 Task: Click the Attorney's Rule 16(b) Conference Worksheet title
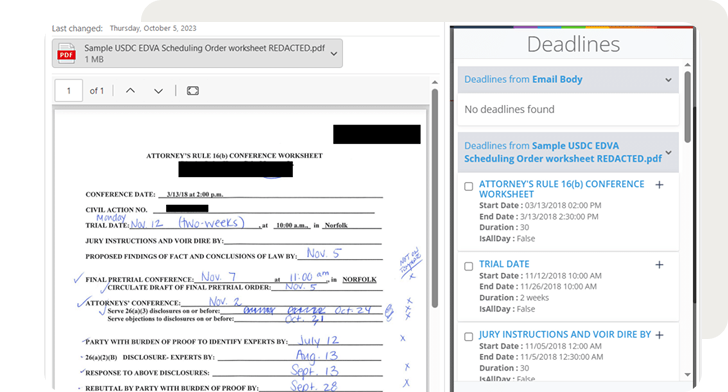pos(562,189)
